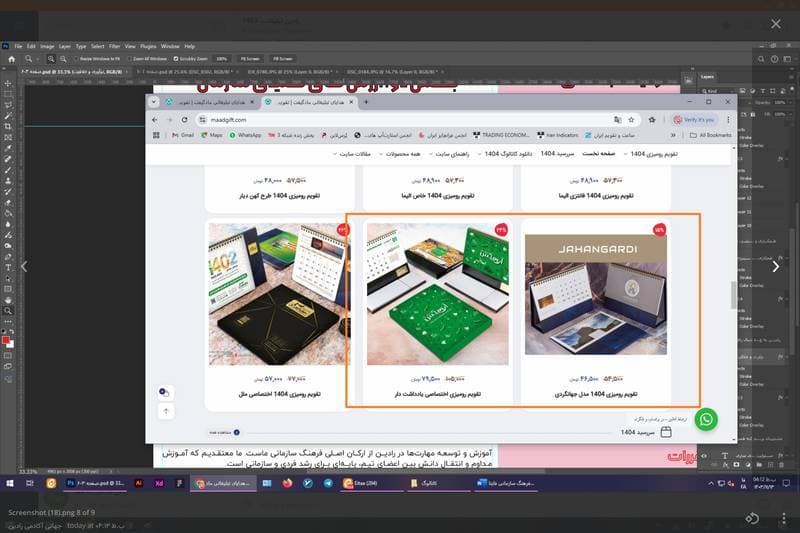Expand the 'تقویم رومیزی 1404' site menu
Viewport: 800px width, 533px height.
(650, 154)
